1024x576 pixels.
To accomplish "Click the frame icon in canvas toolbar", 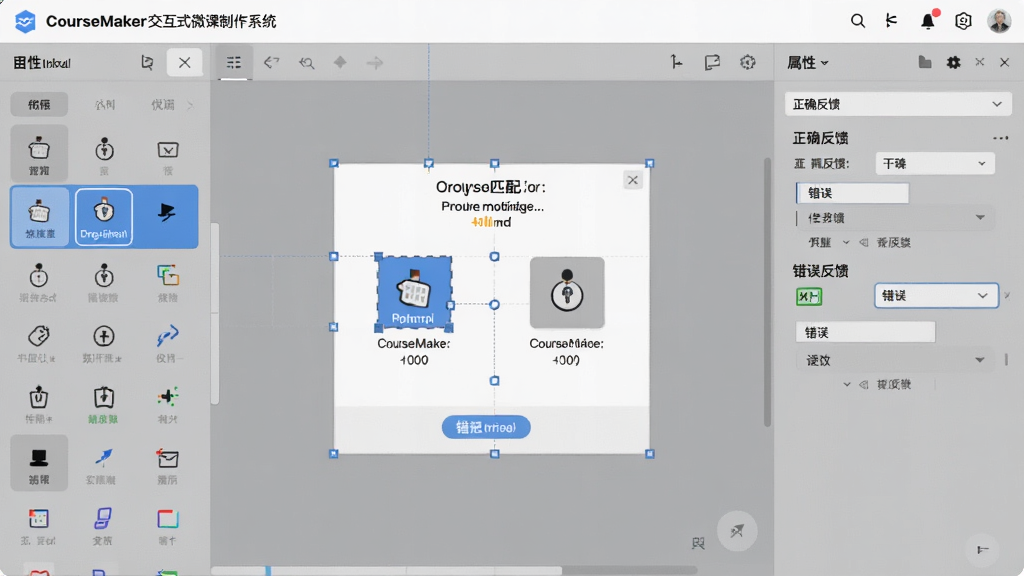I will 712,62.
